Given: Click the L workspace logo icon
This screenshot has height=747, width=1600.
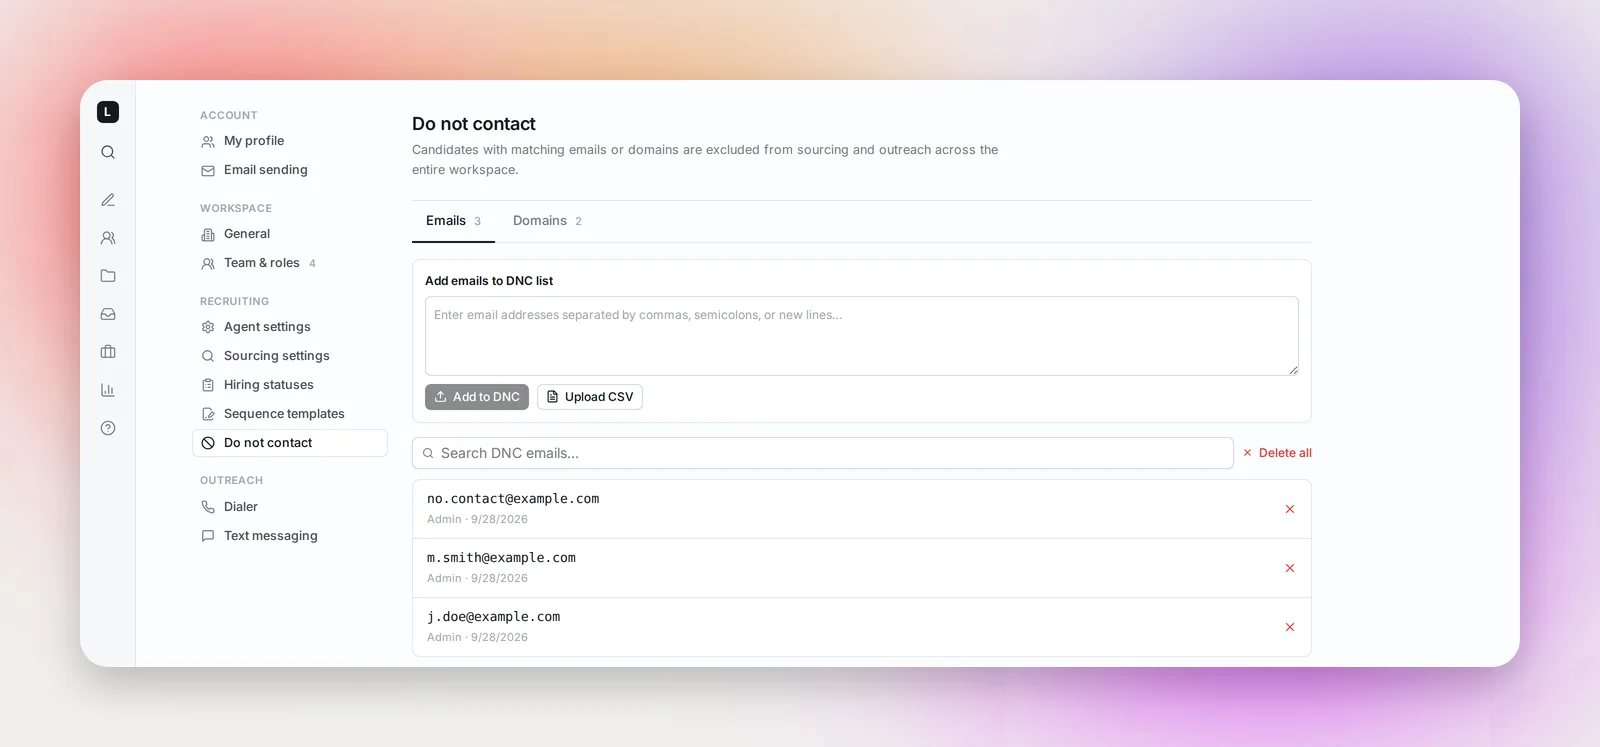Looking at the screenshot, I should (108, 112).
